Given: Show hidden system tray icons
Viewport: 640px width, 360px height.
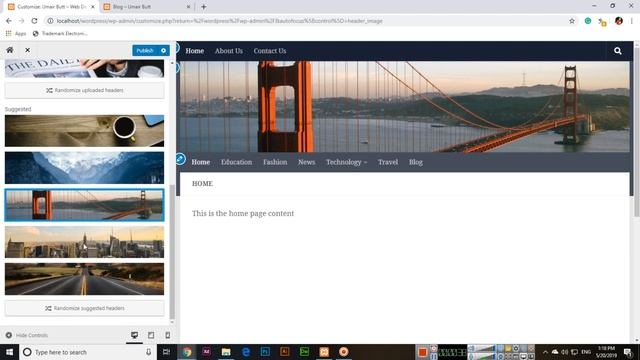Looking at the screenshot, I should point(545,352).
